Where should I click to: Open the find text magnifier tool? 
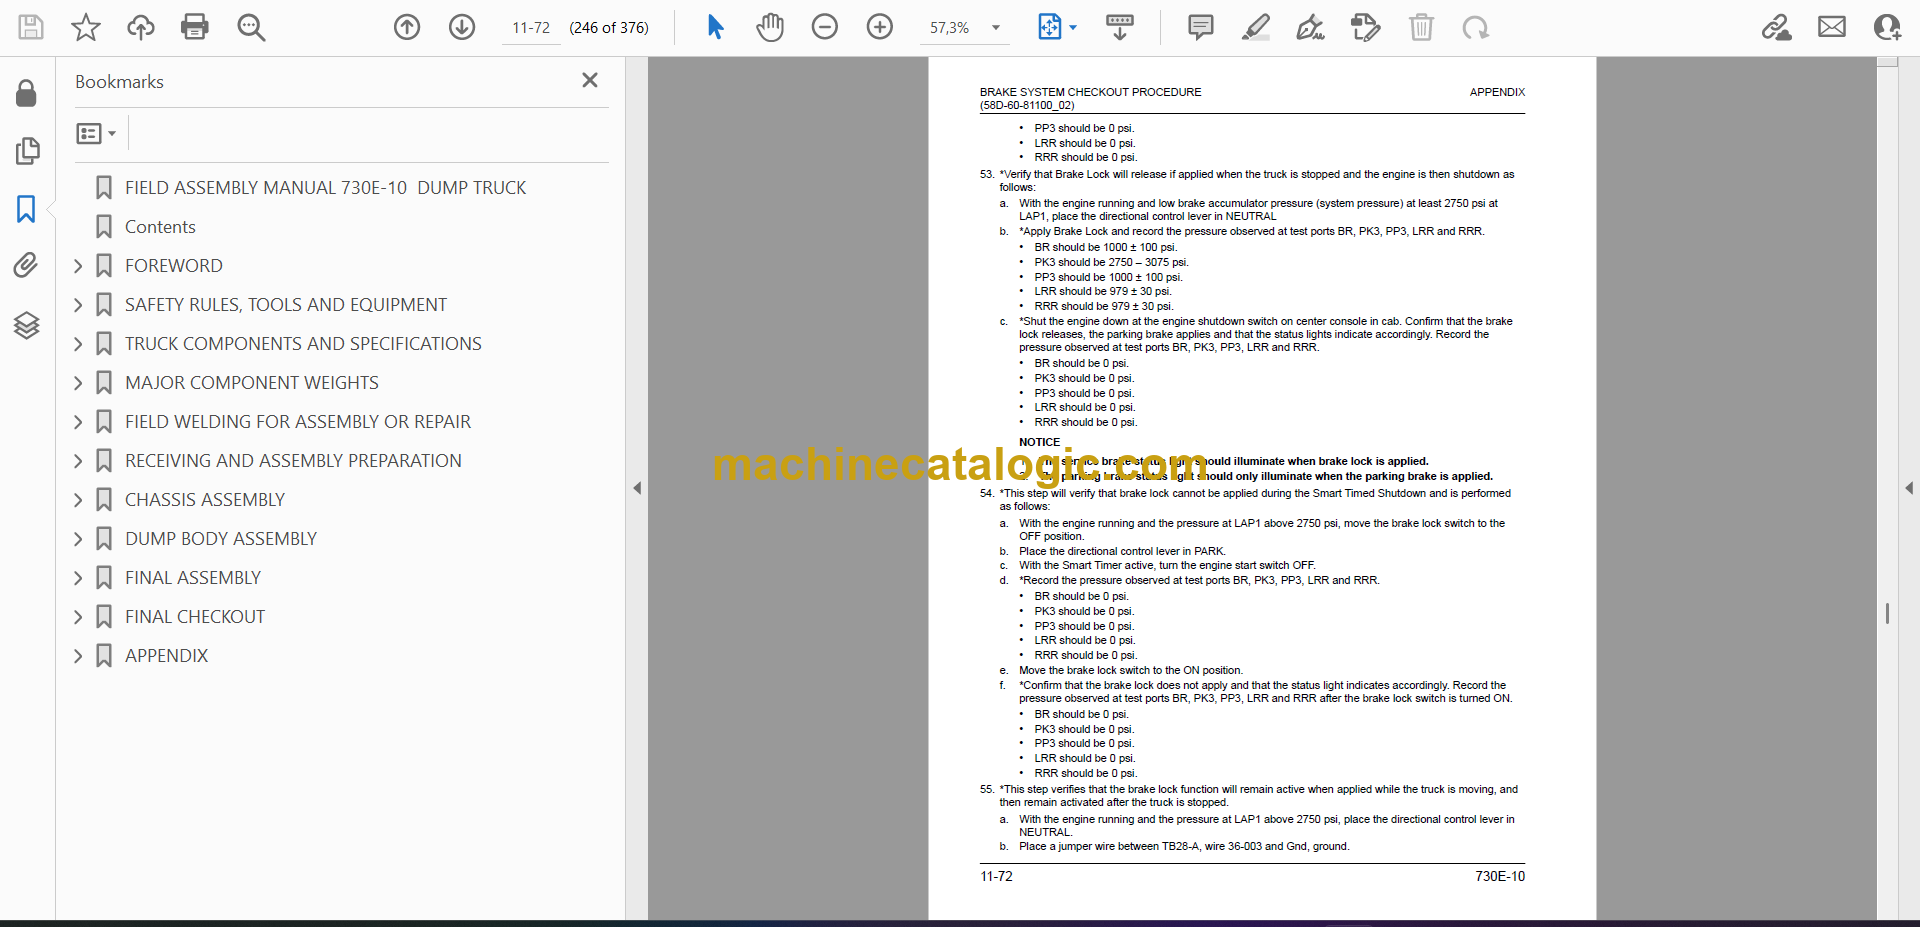click(251, 27)
